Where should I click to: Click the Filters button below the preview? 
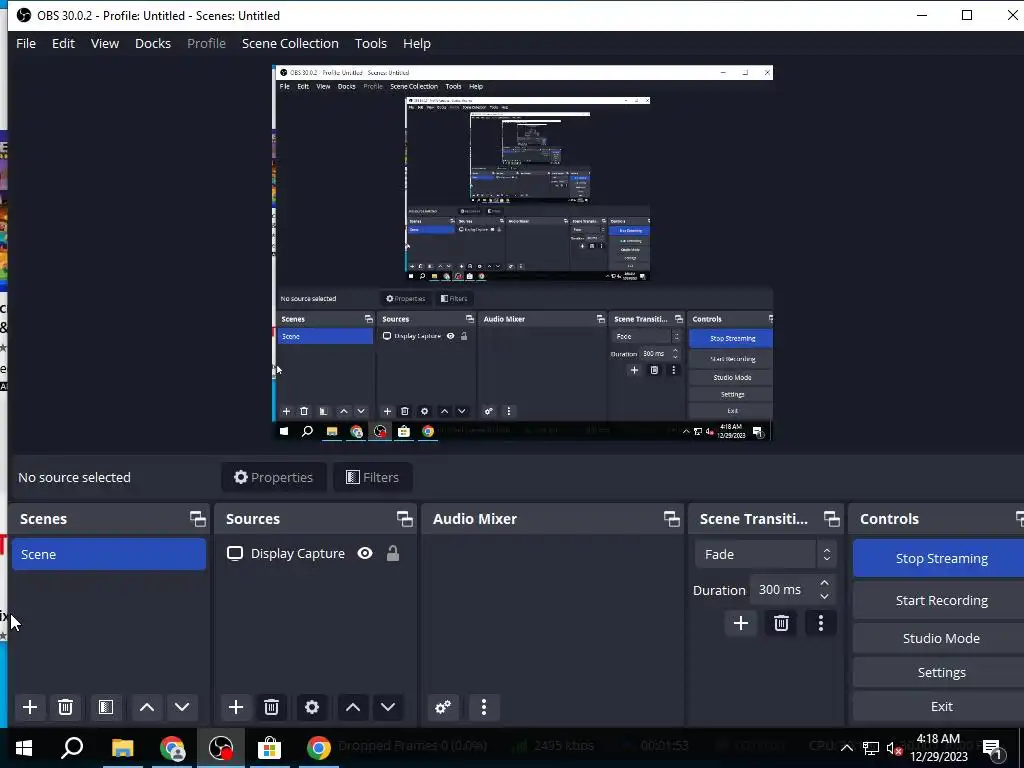[372, 477]
